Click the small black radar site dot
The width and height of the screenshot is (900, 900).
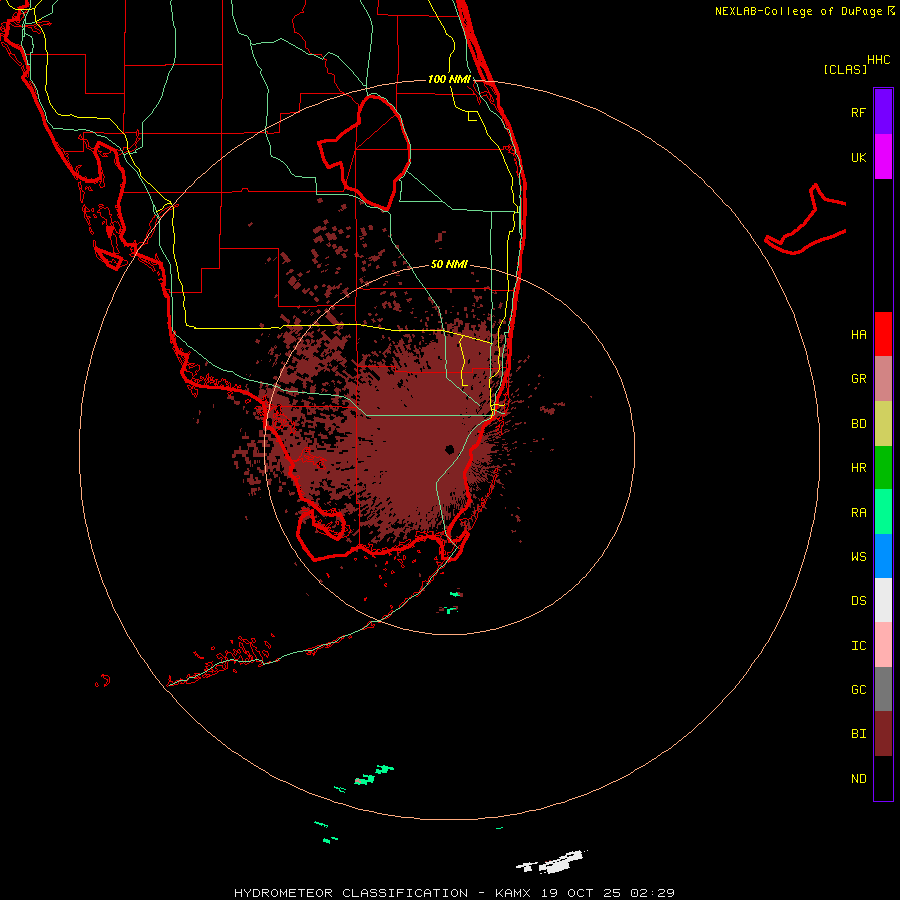click(451, 449)
